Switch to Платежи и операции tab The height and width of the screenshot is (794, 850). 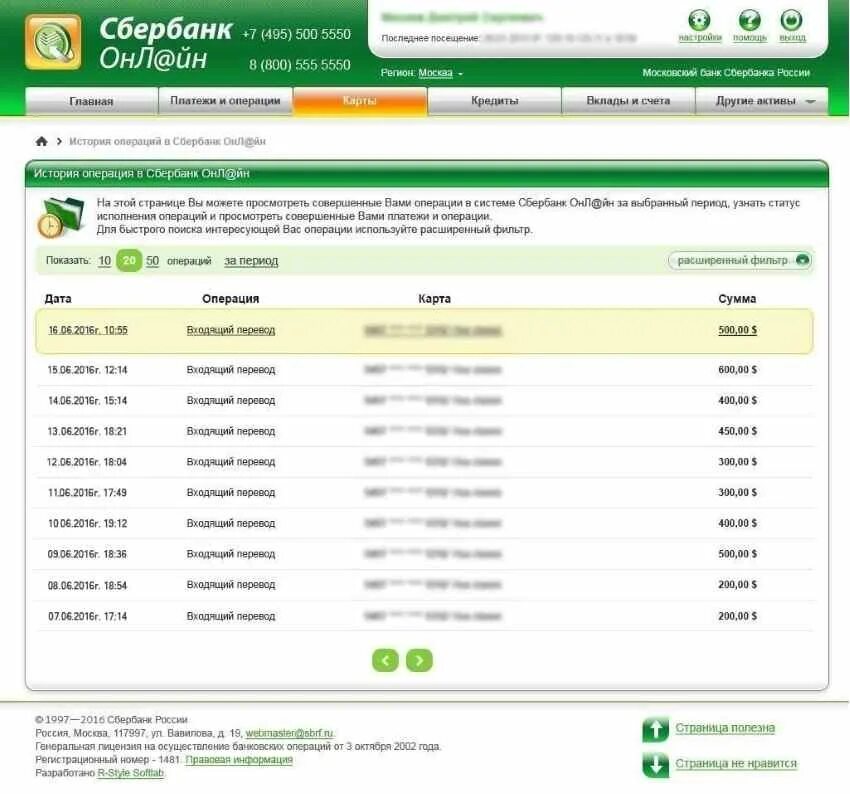225,101
